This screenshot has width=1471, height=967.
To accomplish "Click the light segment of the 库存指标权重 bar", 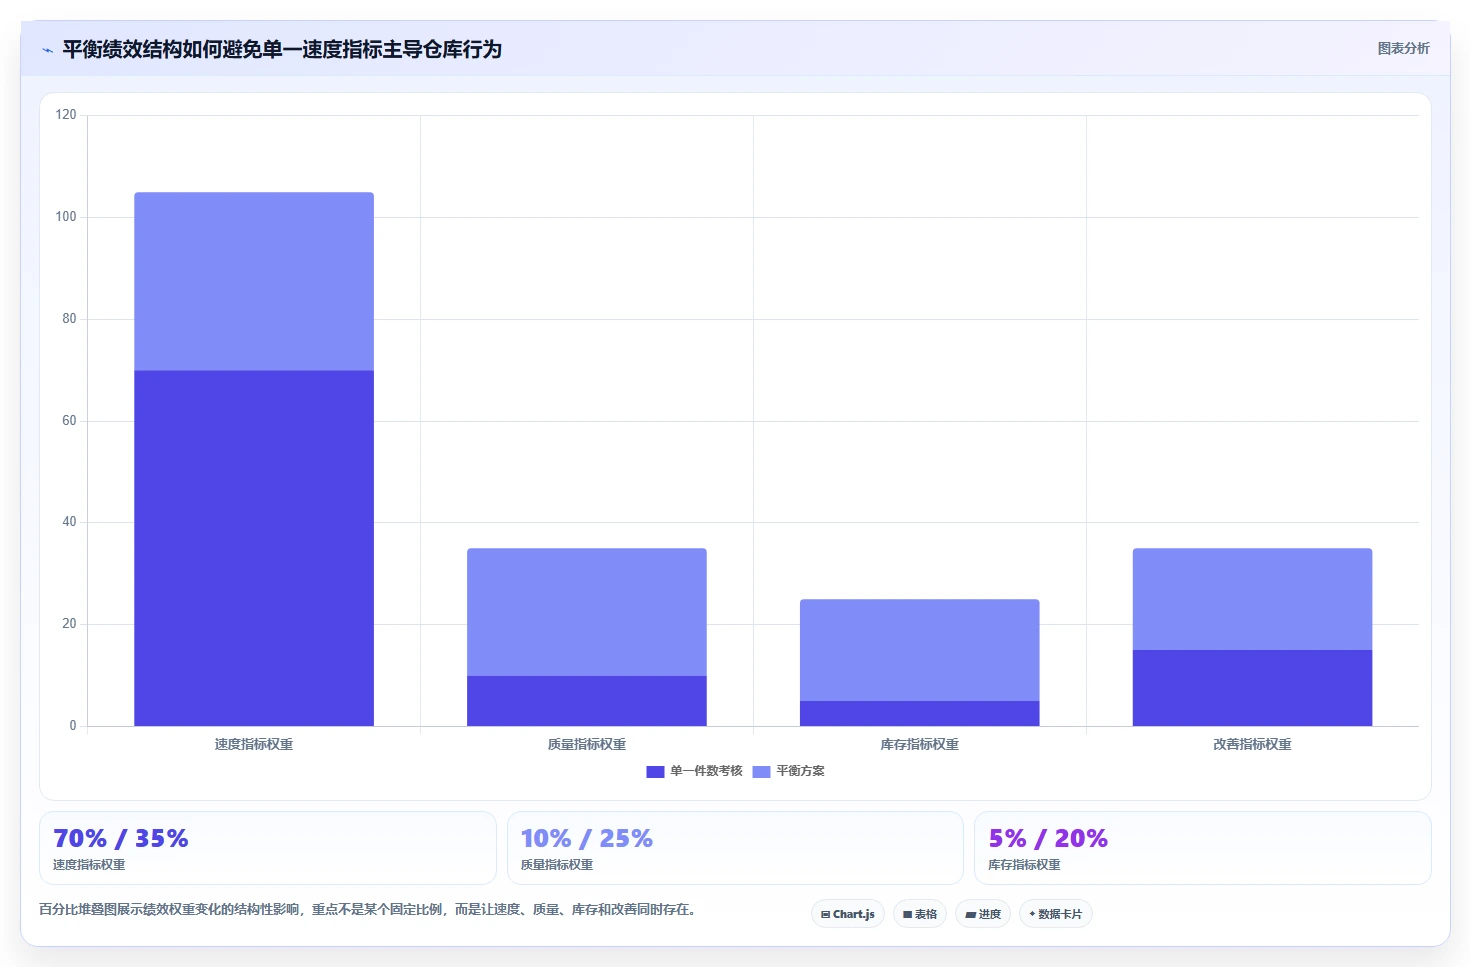I will pyautogui.click(x=920, y=650).
